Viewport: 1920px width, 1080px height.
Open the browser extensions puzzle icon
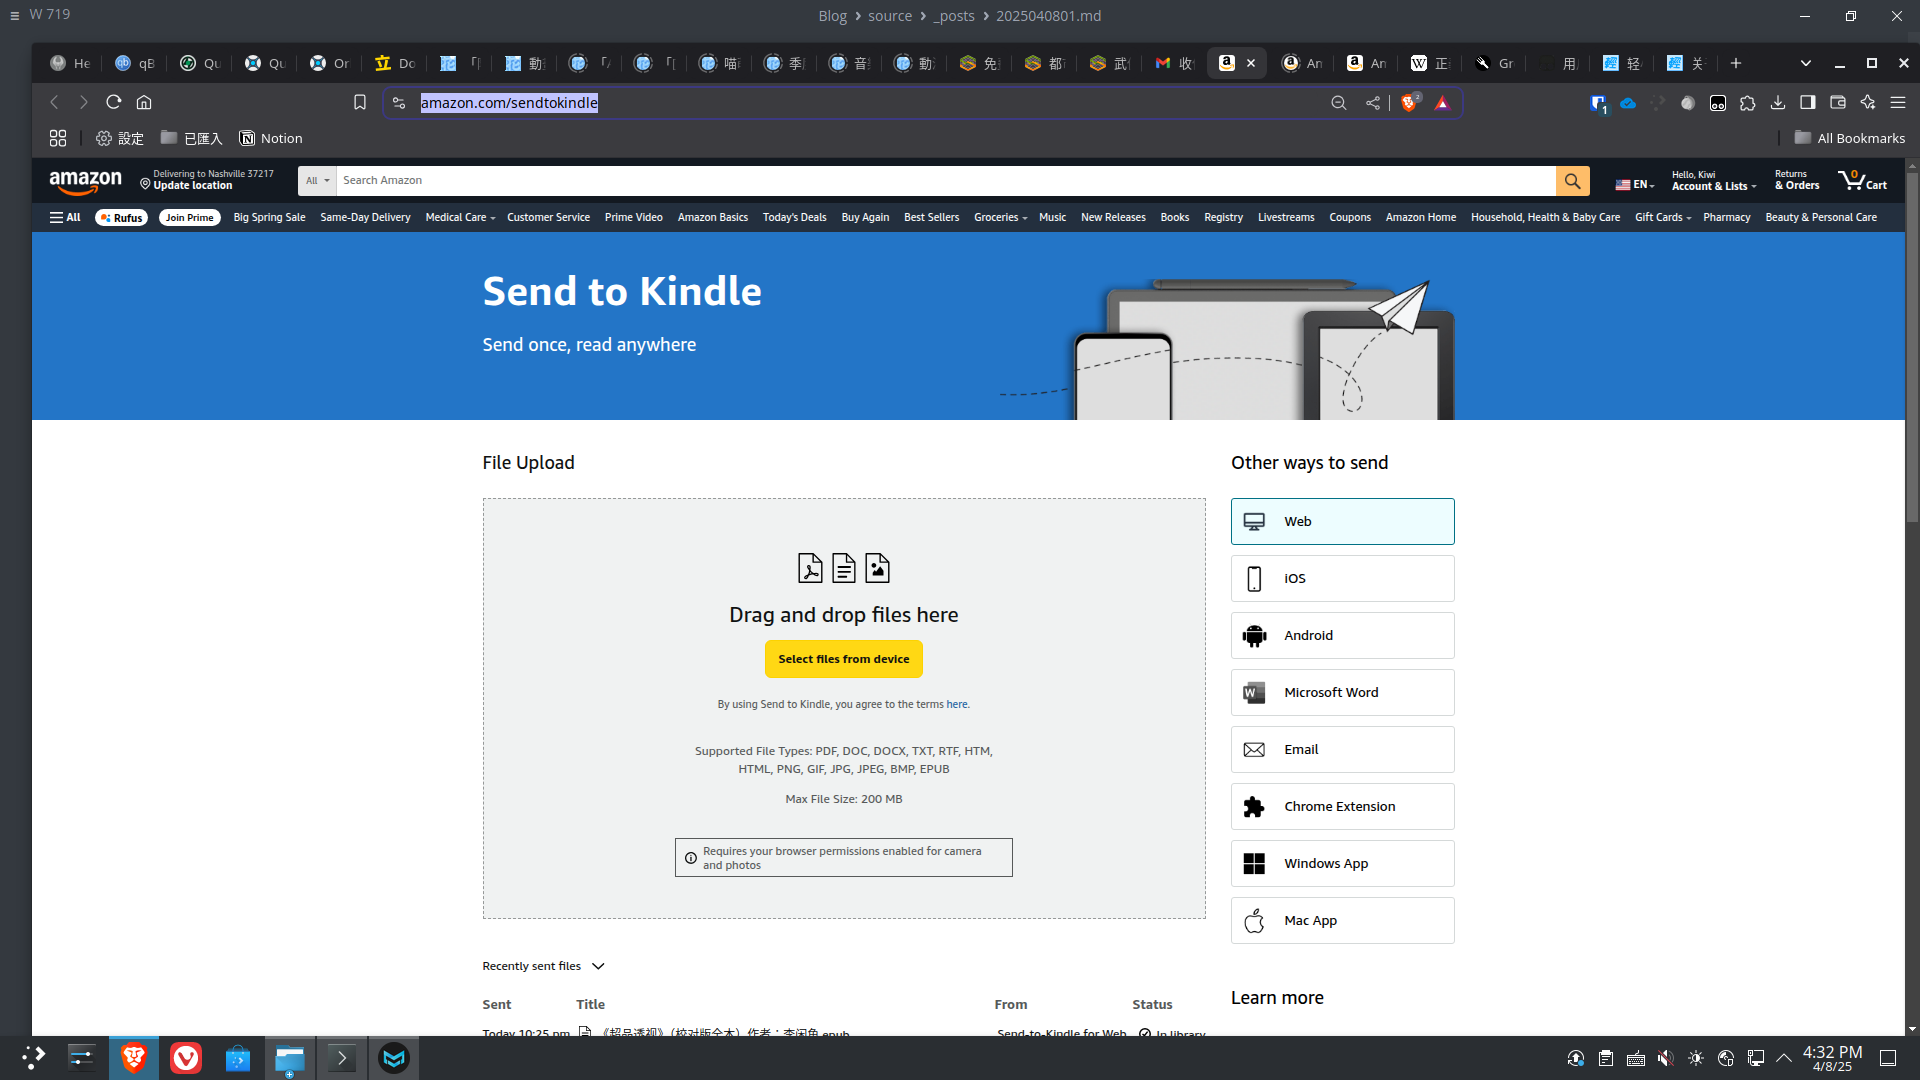coord(1748,103)
